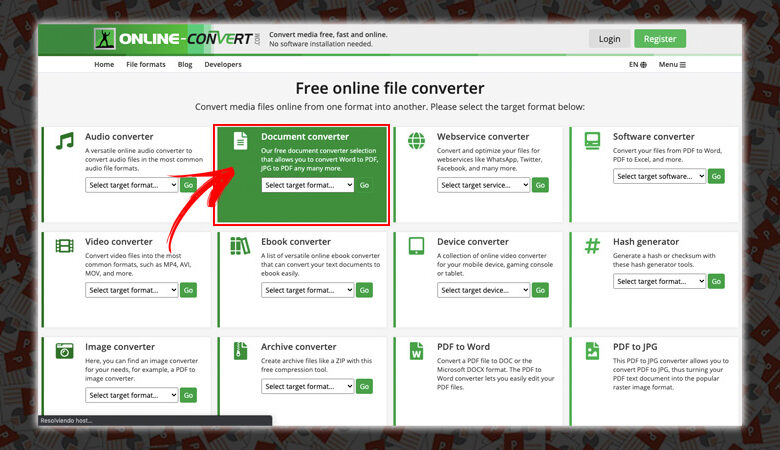The image size is (780, 450).
Task: Open the Webservice converter heading link
Action: 483,137
